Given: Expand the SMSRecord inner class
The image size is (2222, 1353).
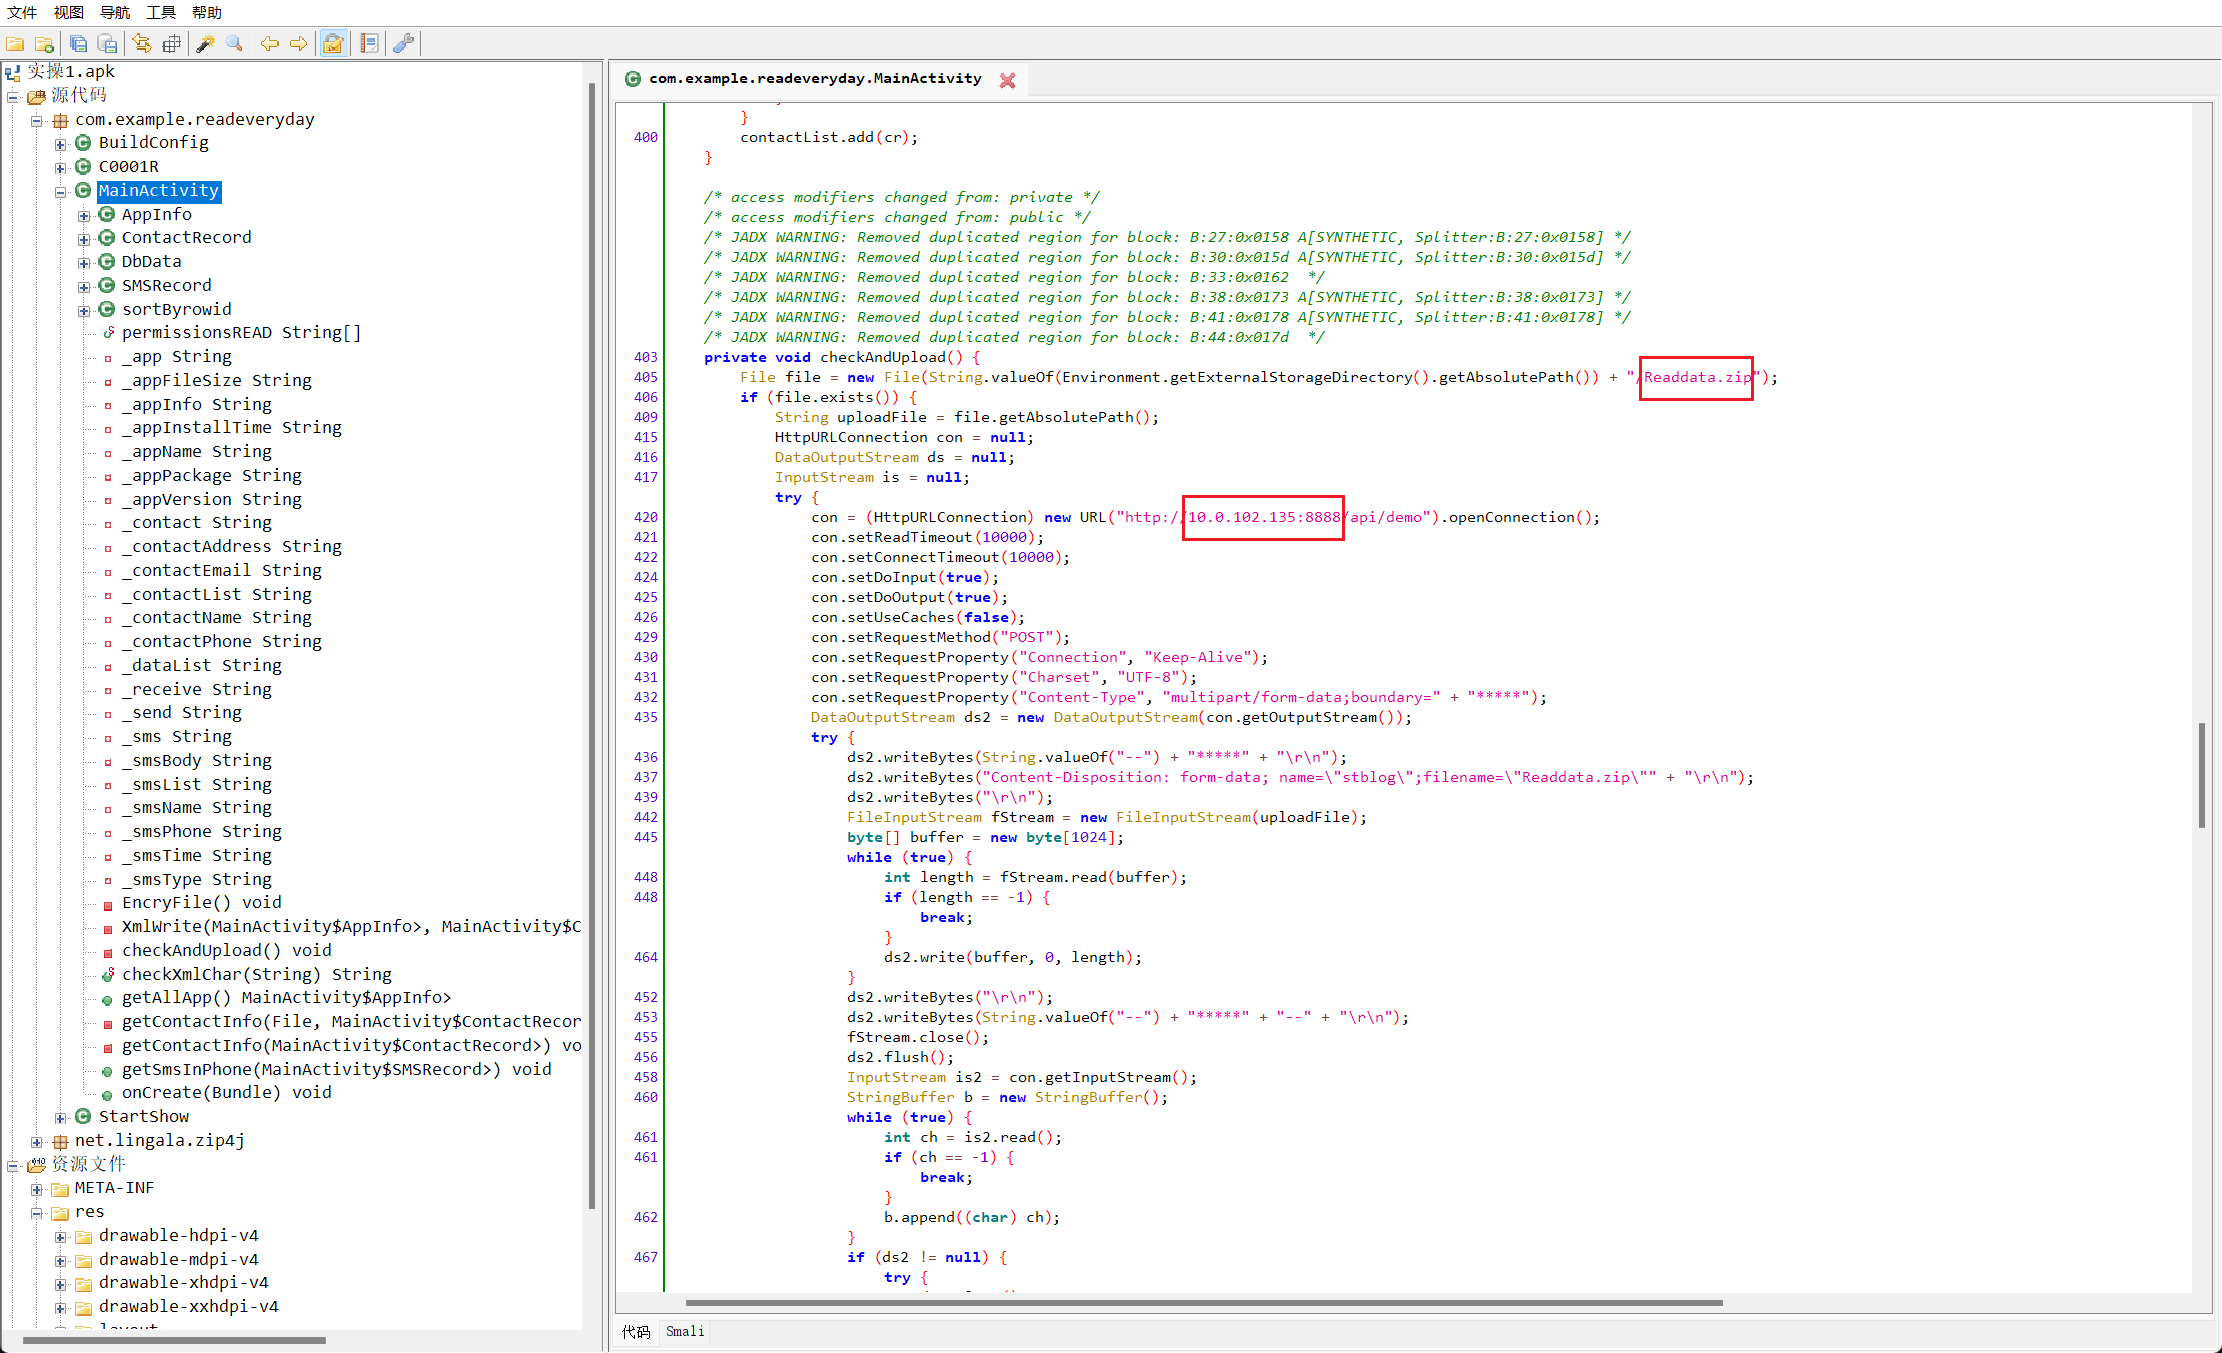Looking at the screenshot, I should point(84,286).
